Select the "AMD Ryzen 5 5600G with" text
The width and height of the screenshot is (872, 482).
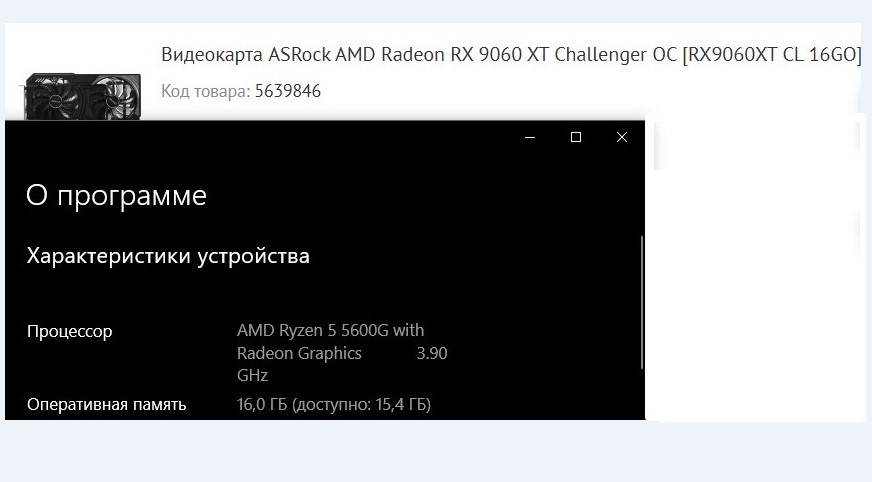click(x=330, y=330)
